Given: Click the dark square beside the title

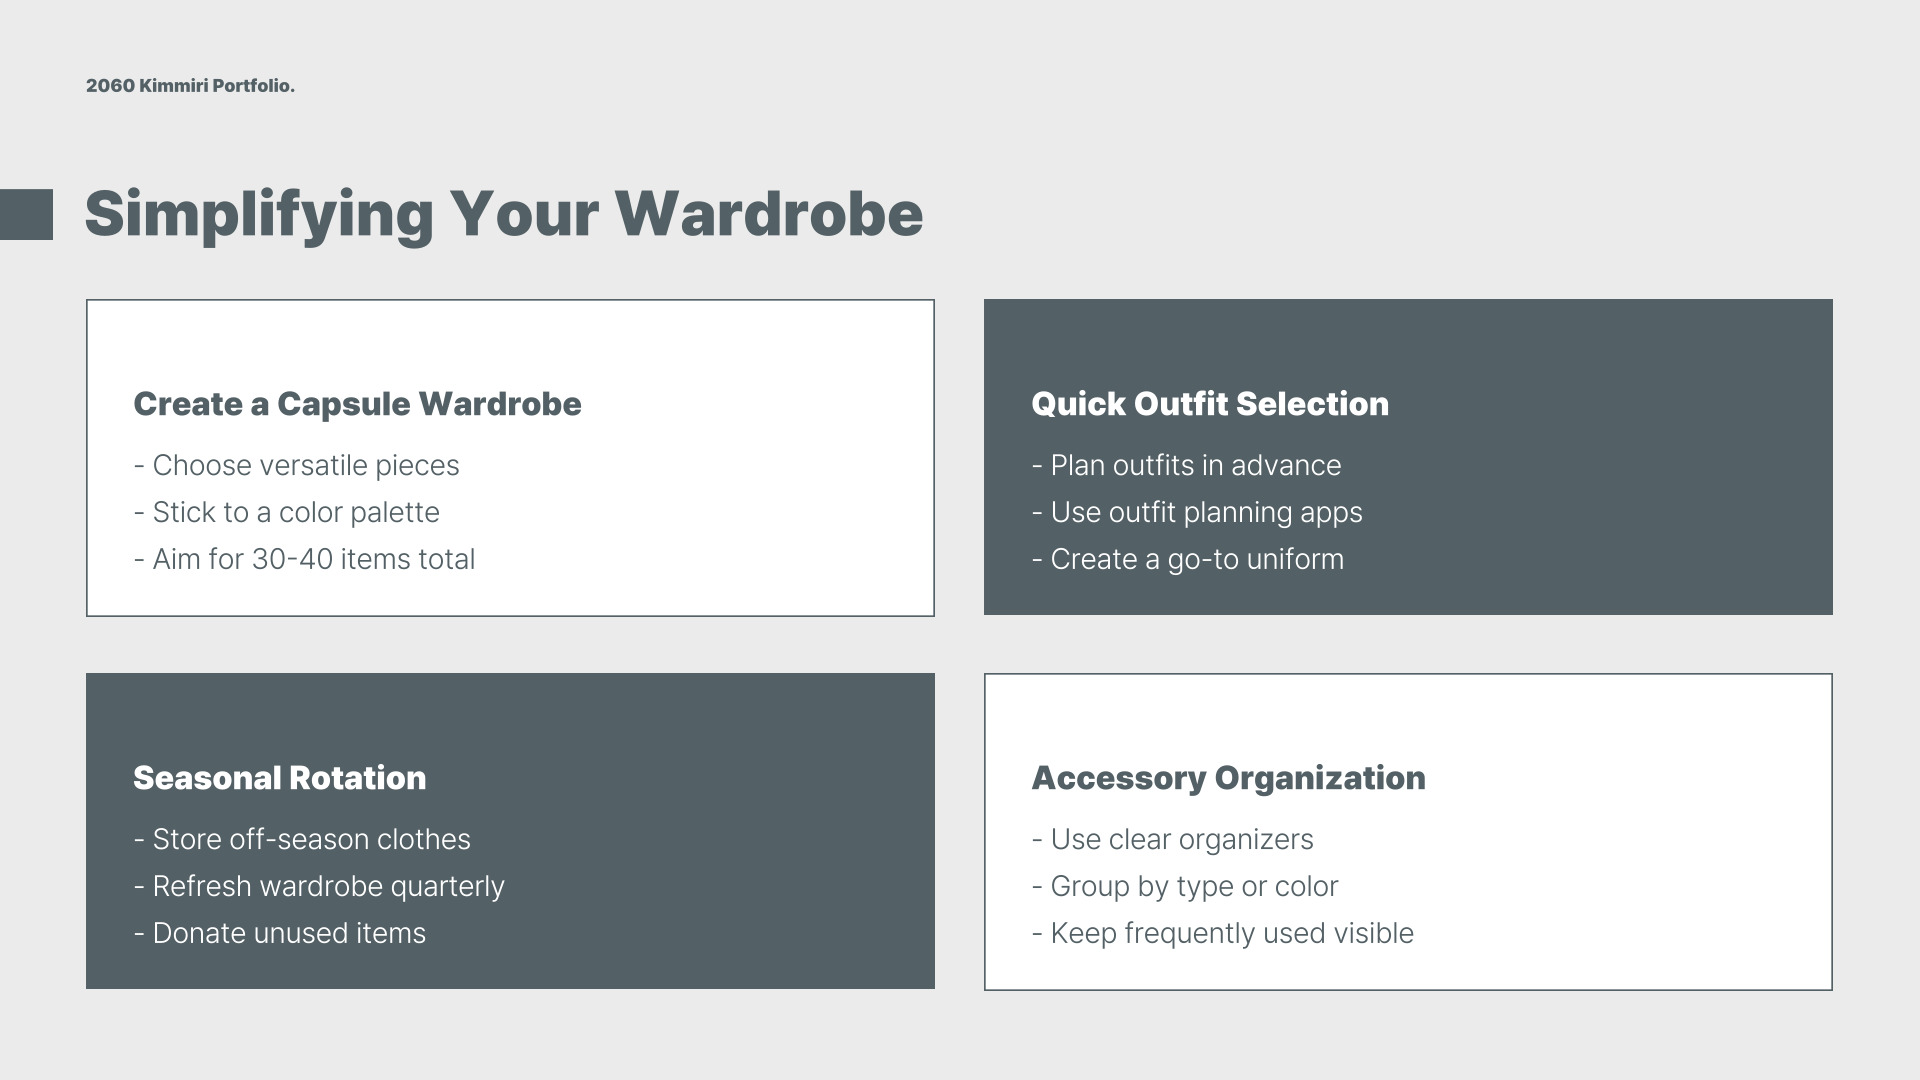Looking at the screenshot, I should [x=26, y=214].
